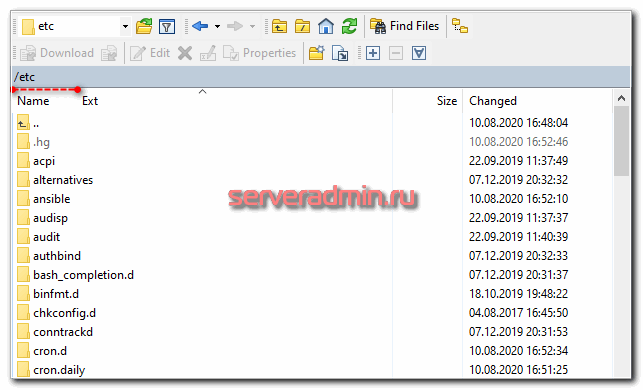Sort by the Changed column header
Screen dimensions: 643x390
pyautogui.click(x=493, y=101)
